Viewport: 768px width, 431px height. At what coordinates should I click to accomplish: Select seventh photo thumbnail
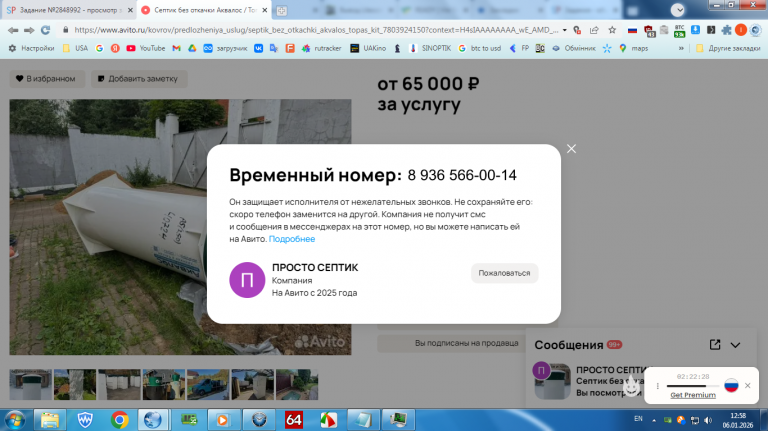click(x=297, y=384)
